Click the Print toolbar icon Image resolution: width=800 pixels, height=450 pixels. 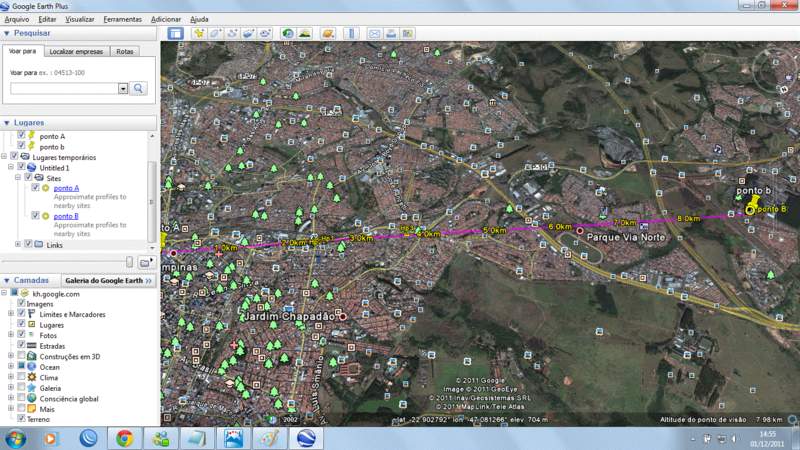click(x=391, y=34)
